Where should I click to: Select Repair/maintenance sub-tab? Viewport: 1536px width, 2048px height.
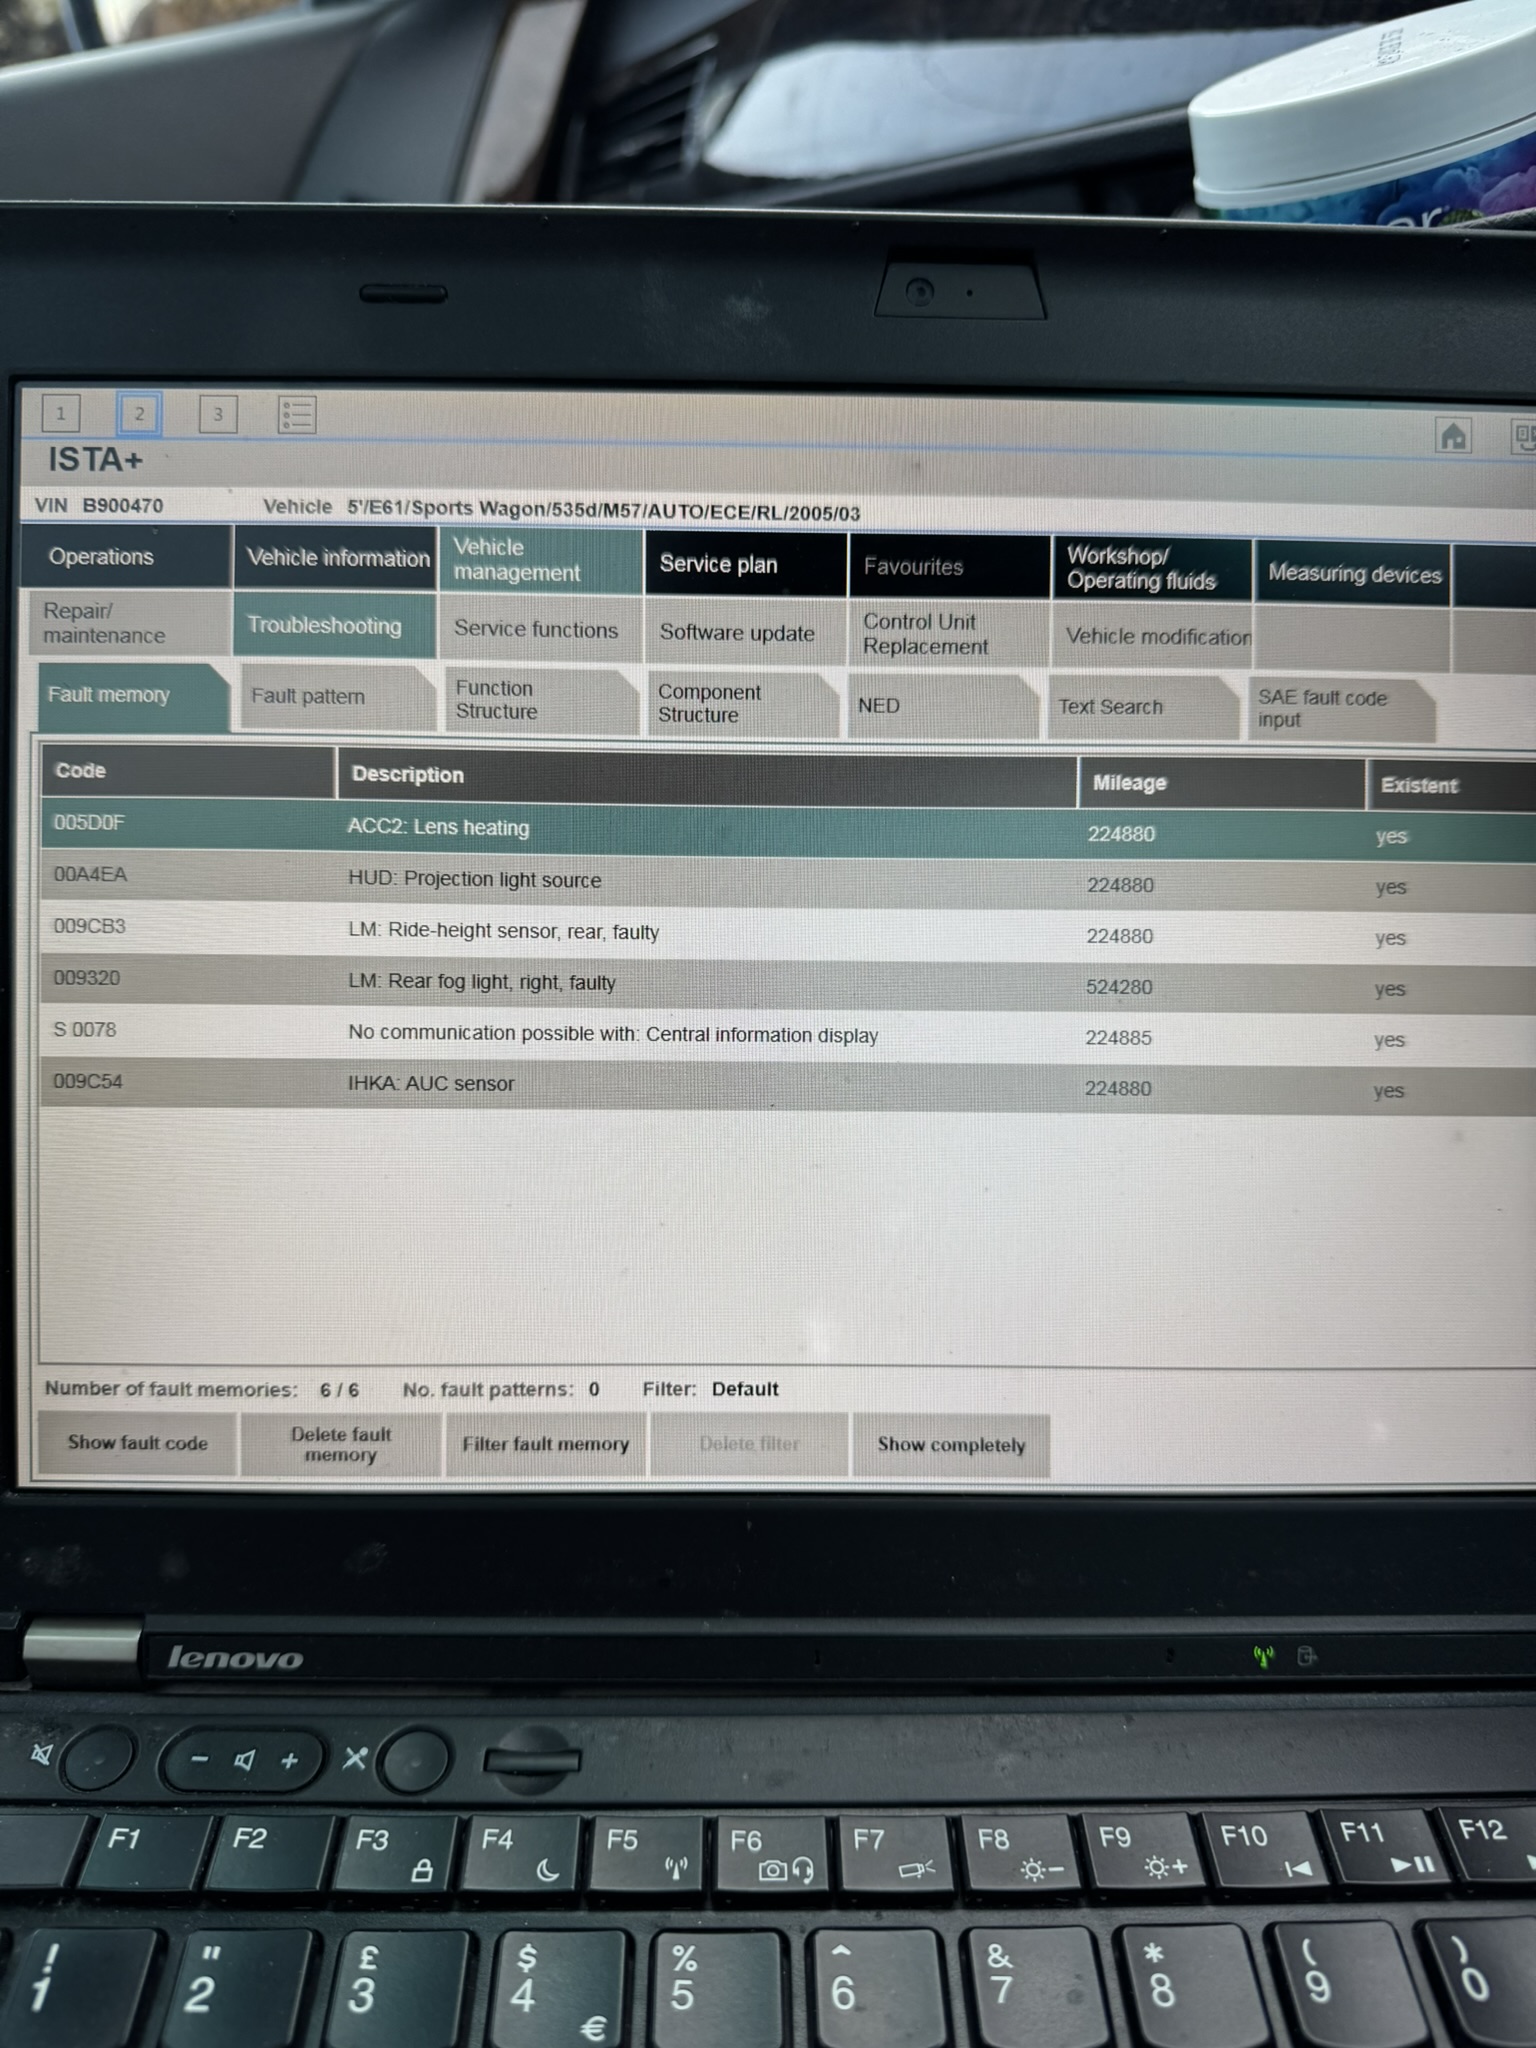pos(127,623)
